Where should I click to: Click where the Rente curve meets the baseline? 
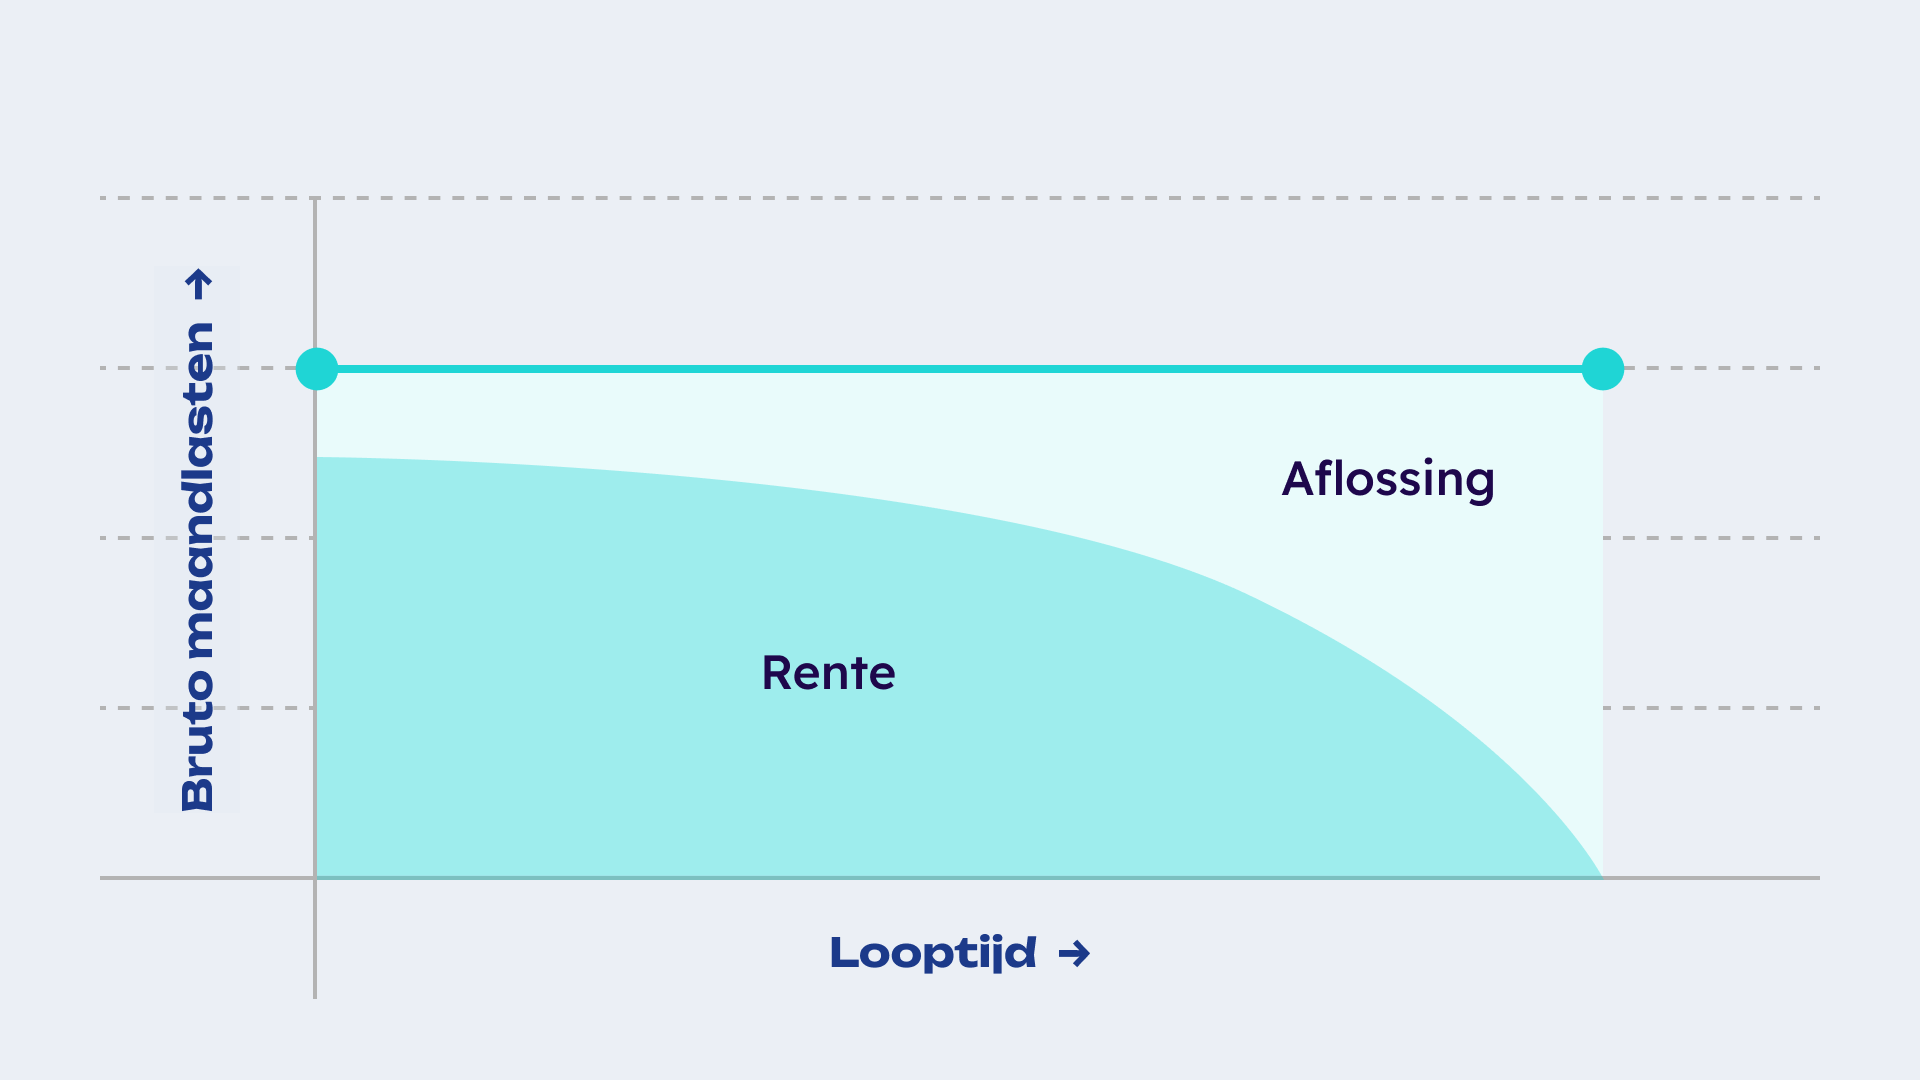(1601, 877)
